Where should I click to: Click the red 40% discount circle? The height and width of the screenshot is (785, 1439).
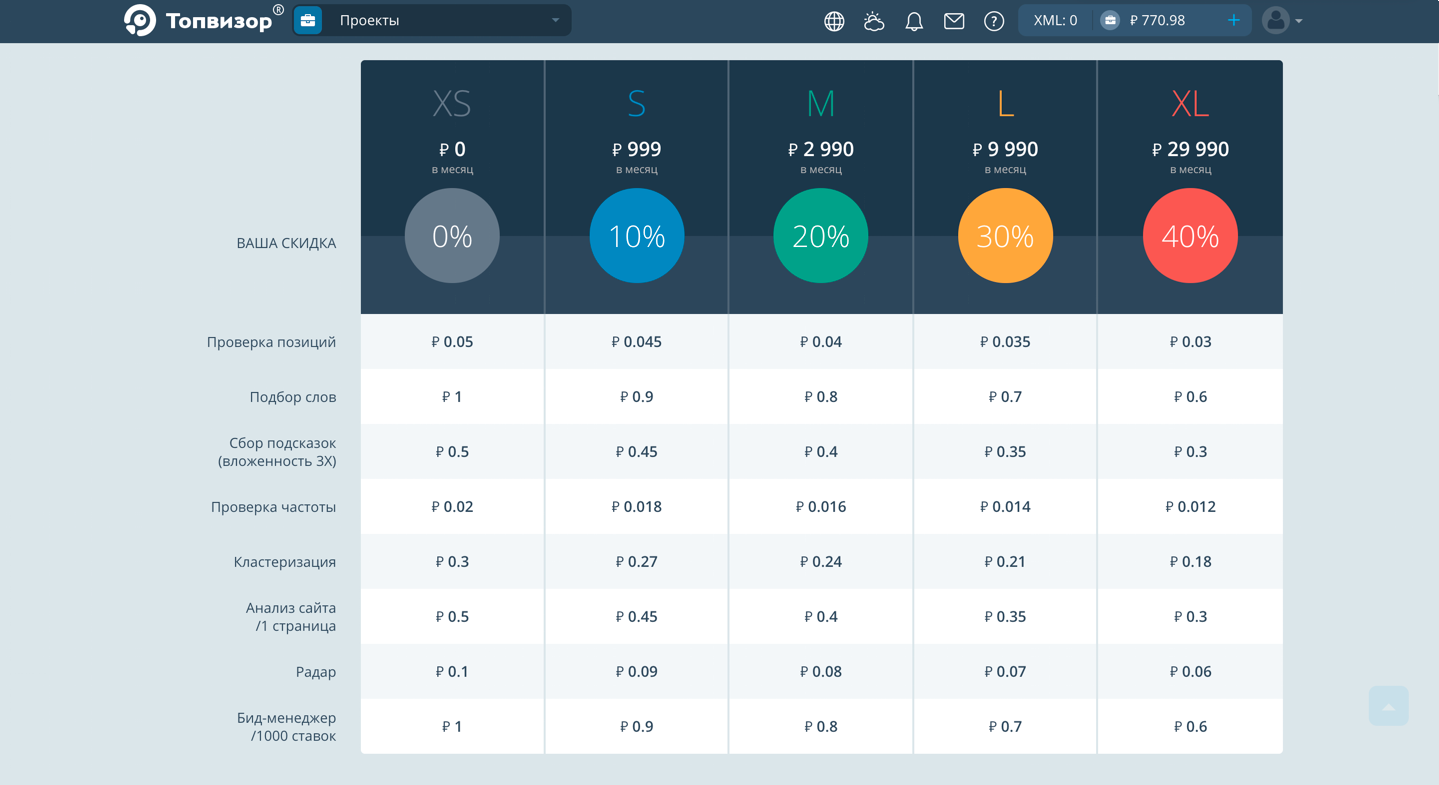point(1190,236)
